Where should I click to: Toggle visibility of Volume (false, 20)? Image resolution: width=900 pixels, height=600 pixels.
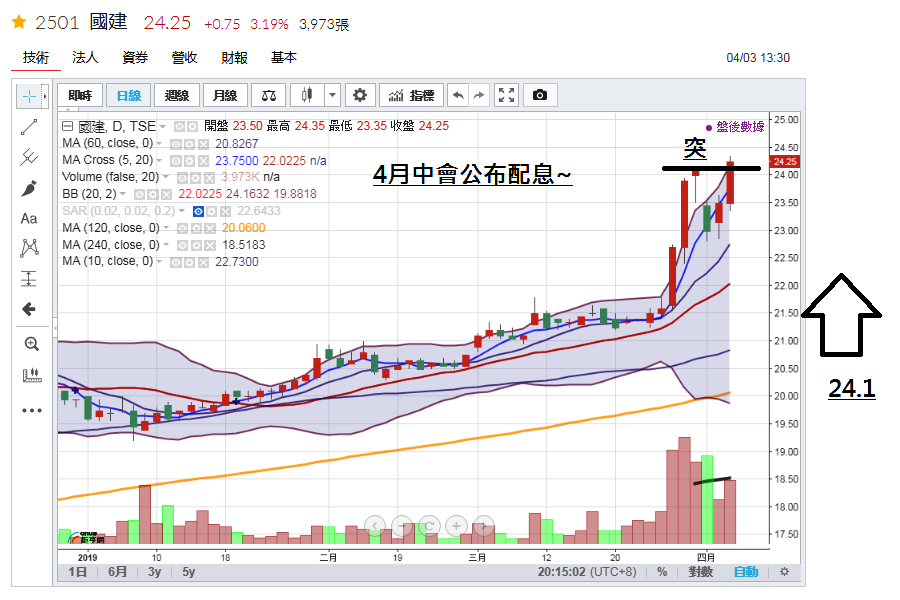click(x=183, y=178)
